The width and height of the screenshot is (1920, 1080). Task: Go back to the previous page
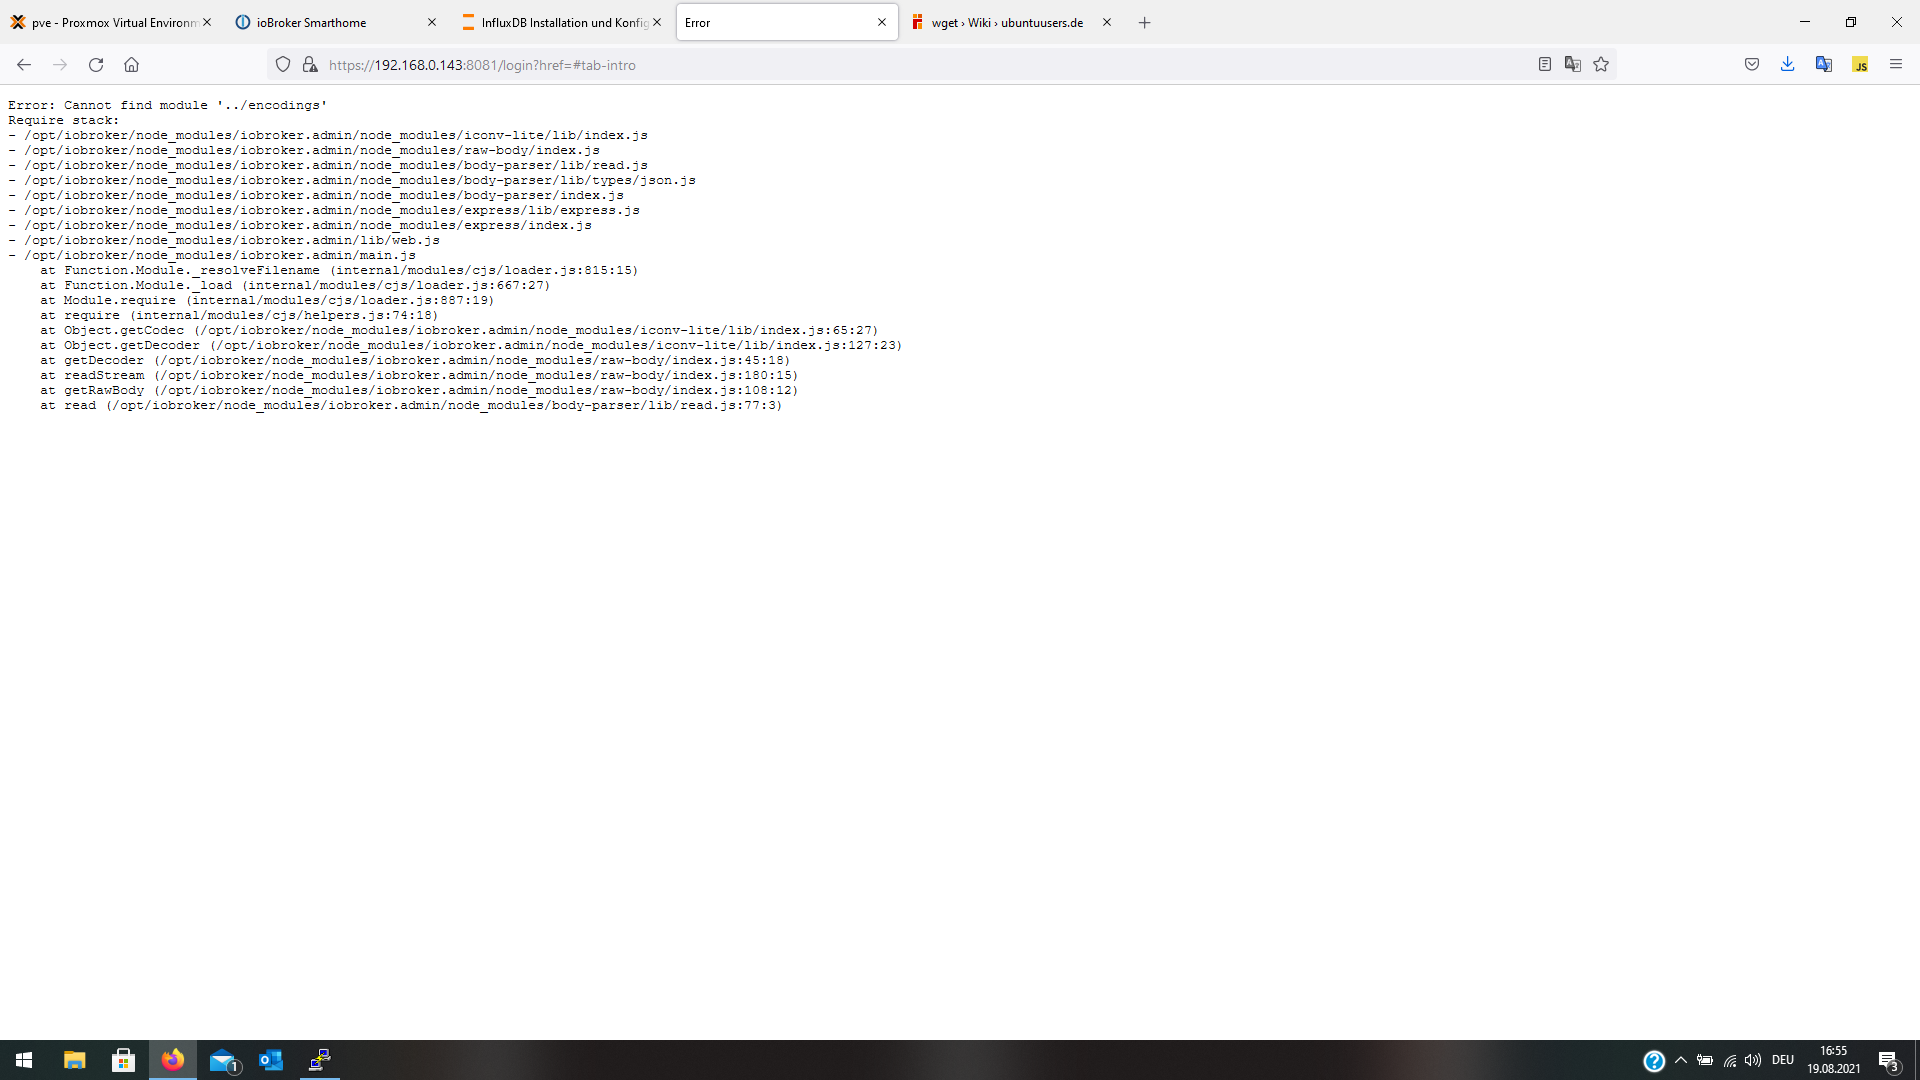tap(24, 65)
